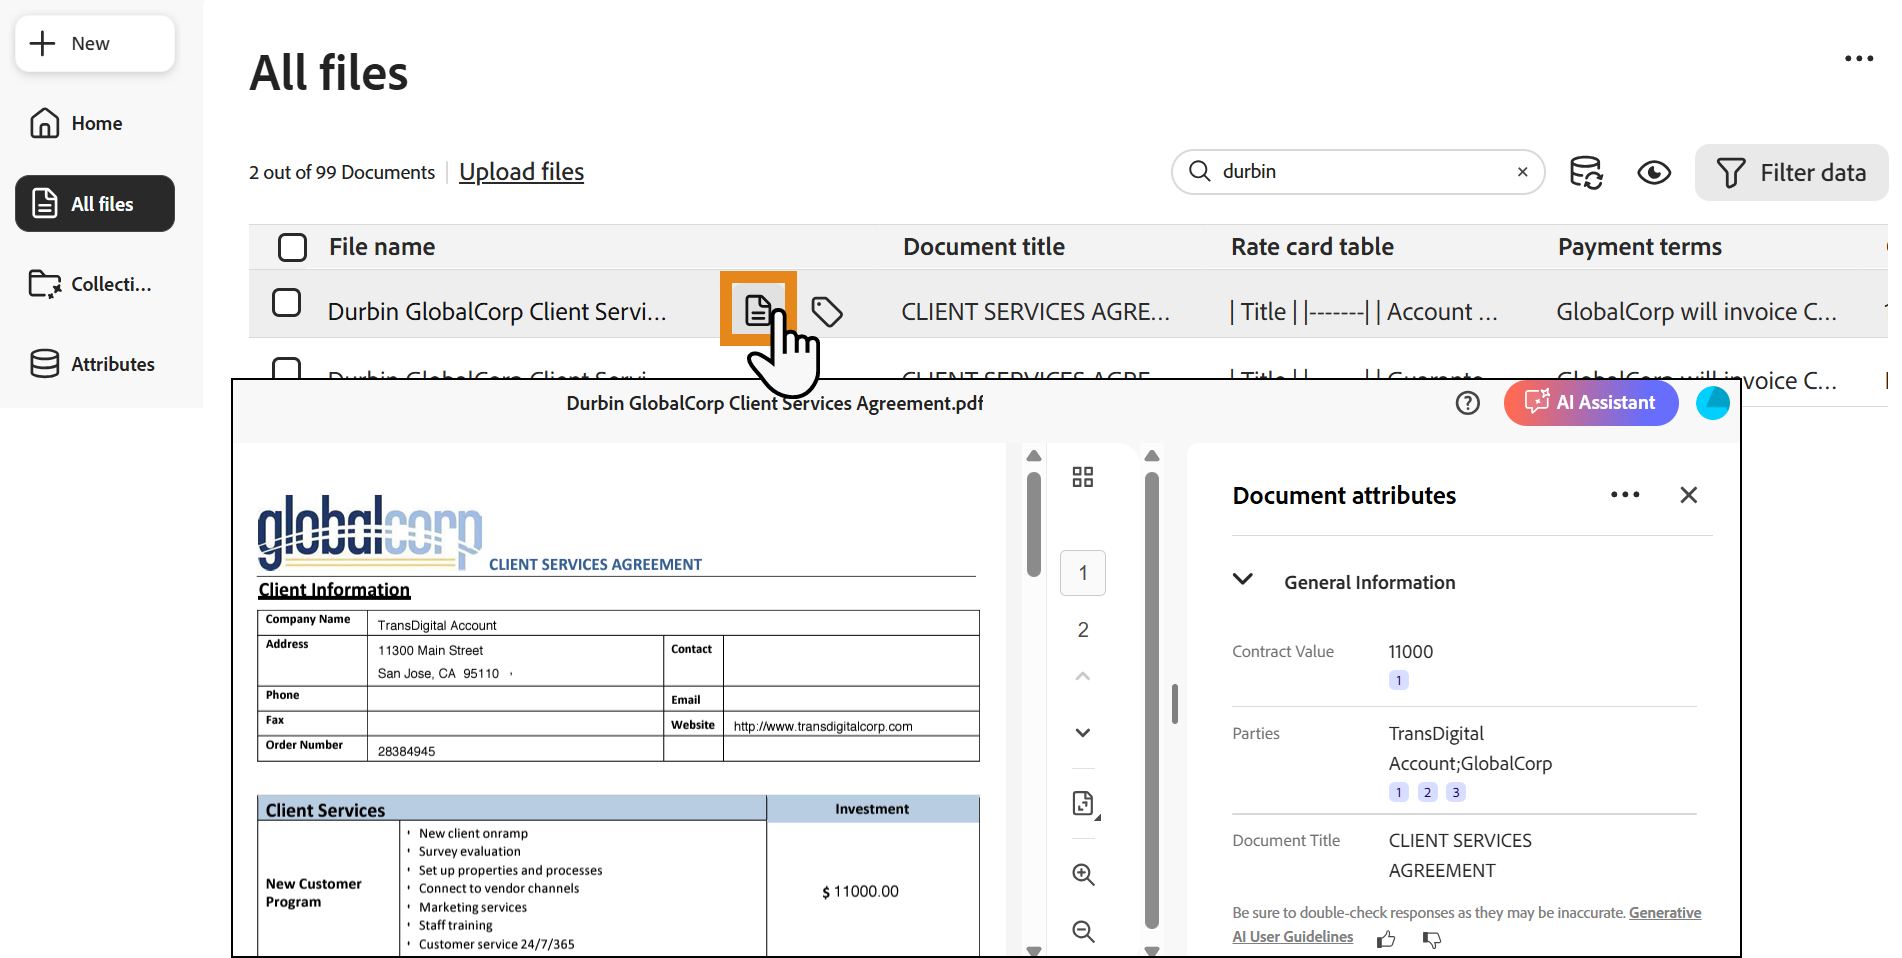
Task: Tick the select-all checkbox in table header
Action: point(292,247)
